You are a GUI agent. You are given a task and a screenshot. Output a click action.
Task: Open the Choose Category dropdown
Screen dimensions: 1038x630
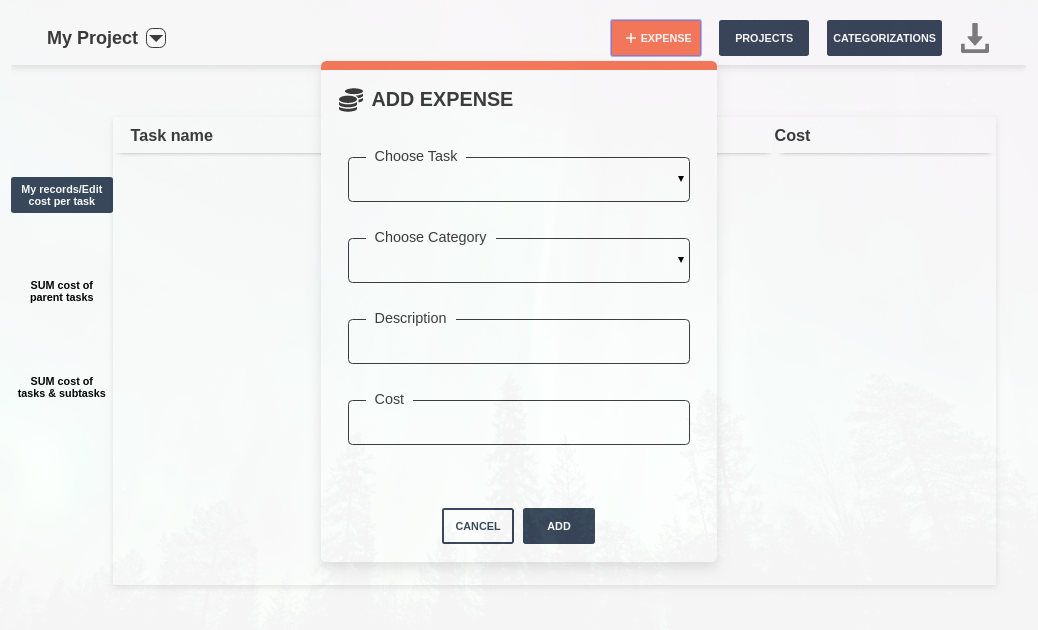[518, 261]
